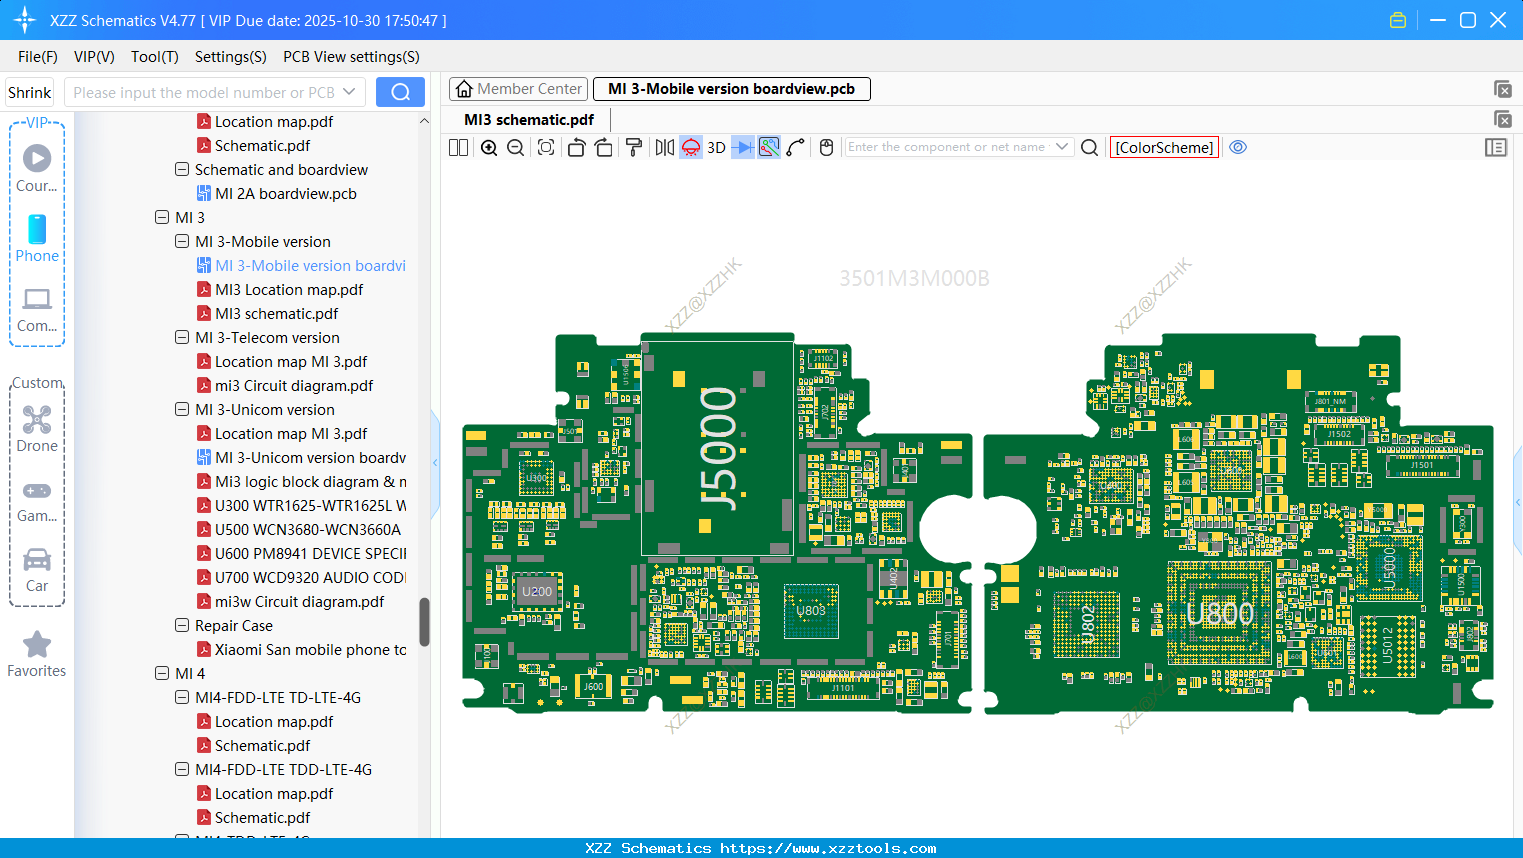Toggle the eye visibility icon beside ColorScheme
The width and height of the screenshot is (1523, 858).
click(1237, 147)
